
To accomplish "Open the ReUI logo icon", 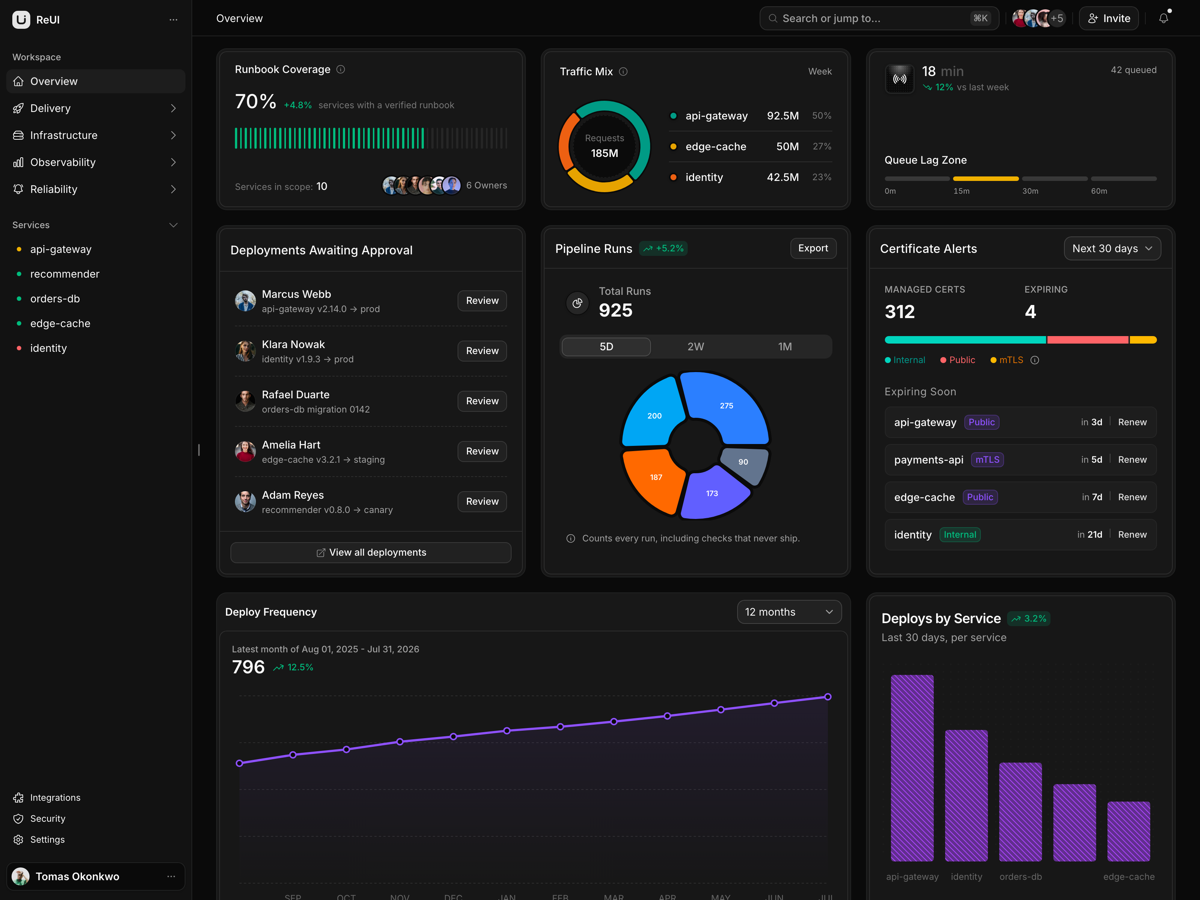I will tap(21, 19).
